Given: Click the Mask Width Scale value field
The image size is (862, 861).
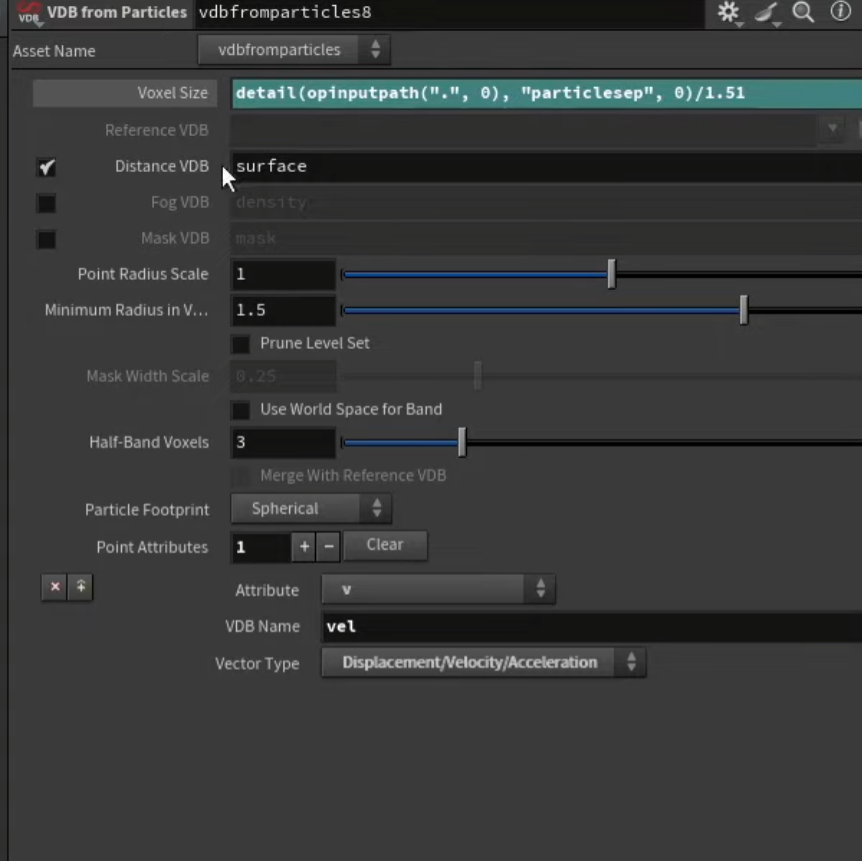Looking at the screenshot, I should click(283, 376).
